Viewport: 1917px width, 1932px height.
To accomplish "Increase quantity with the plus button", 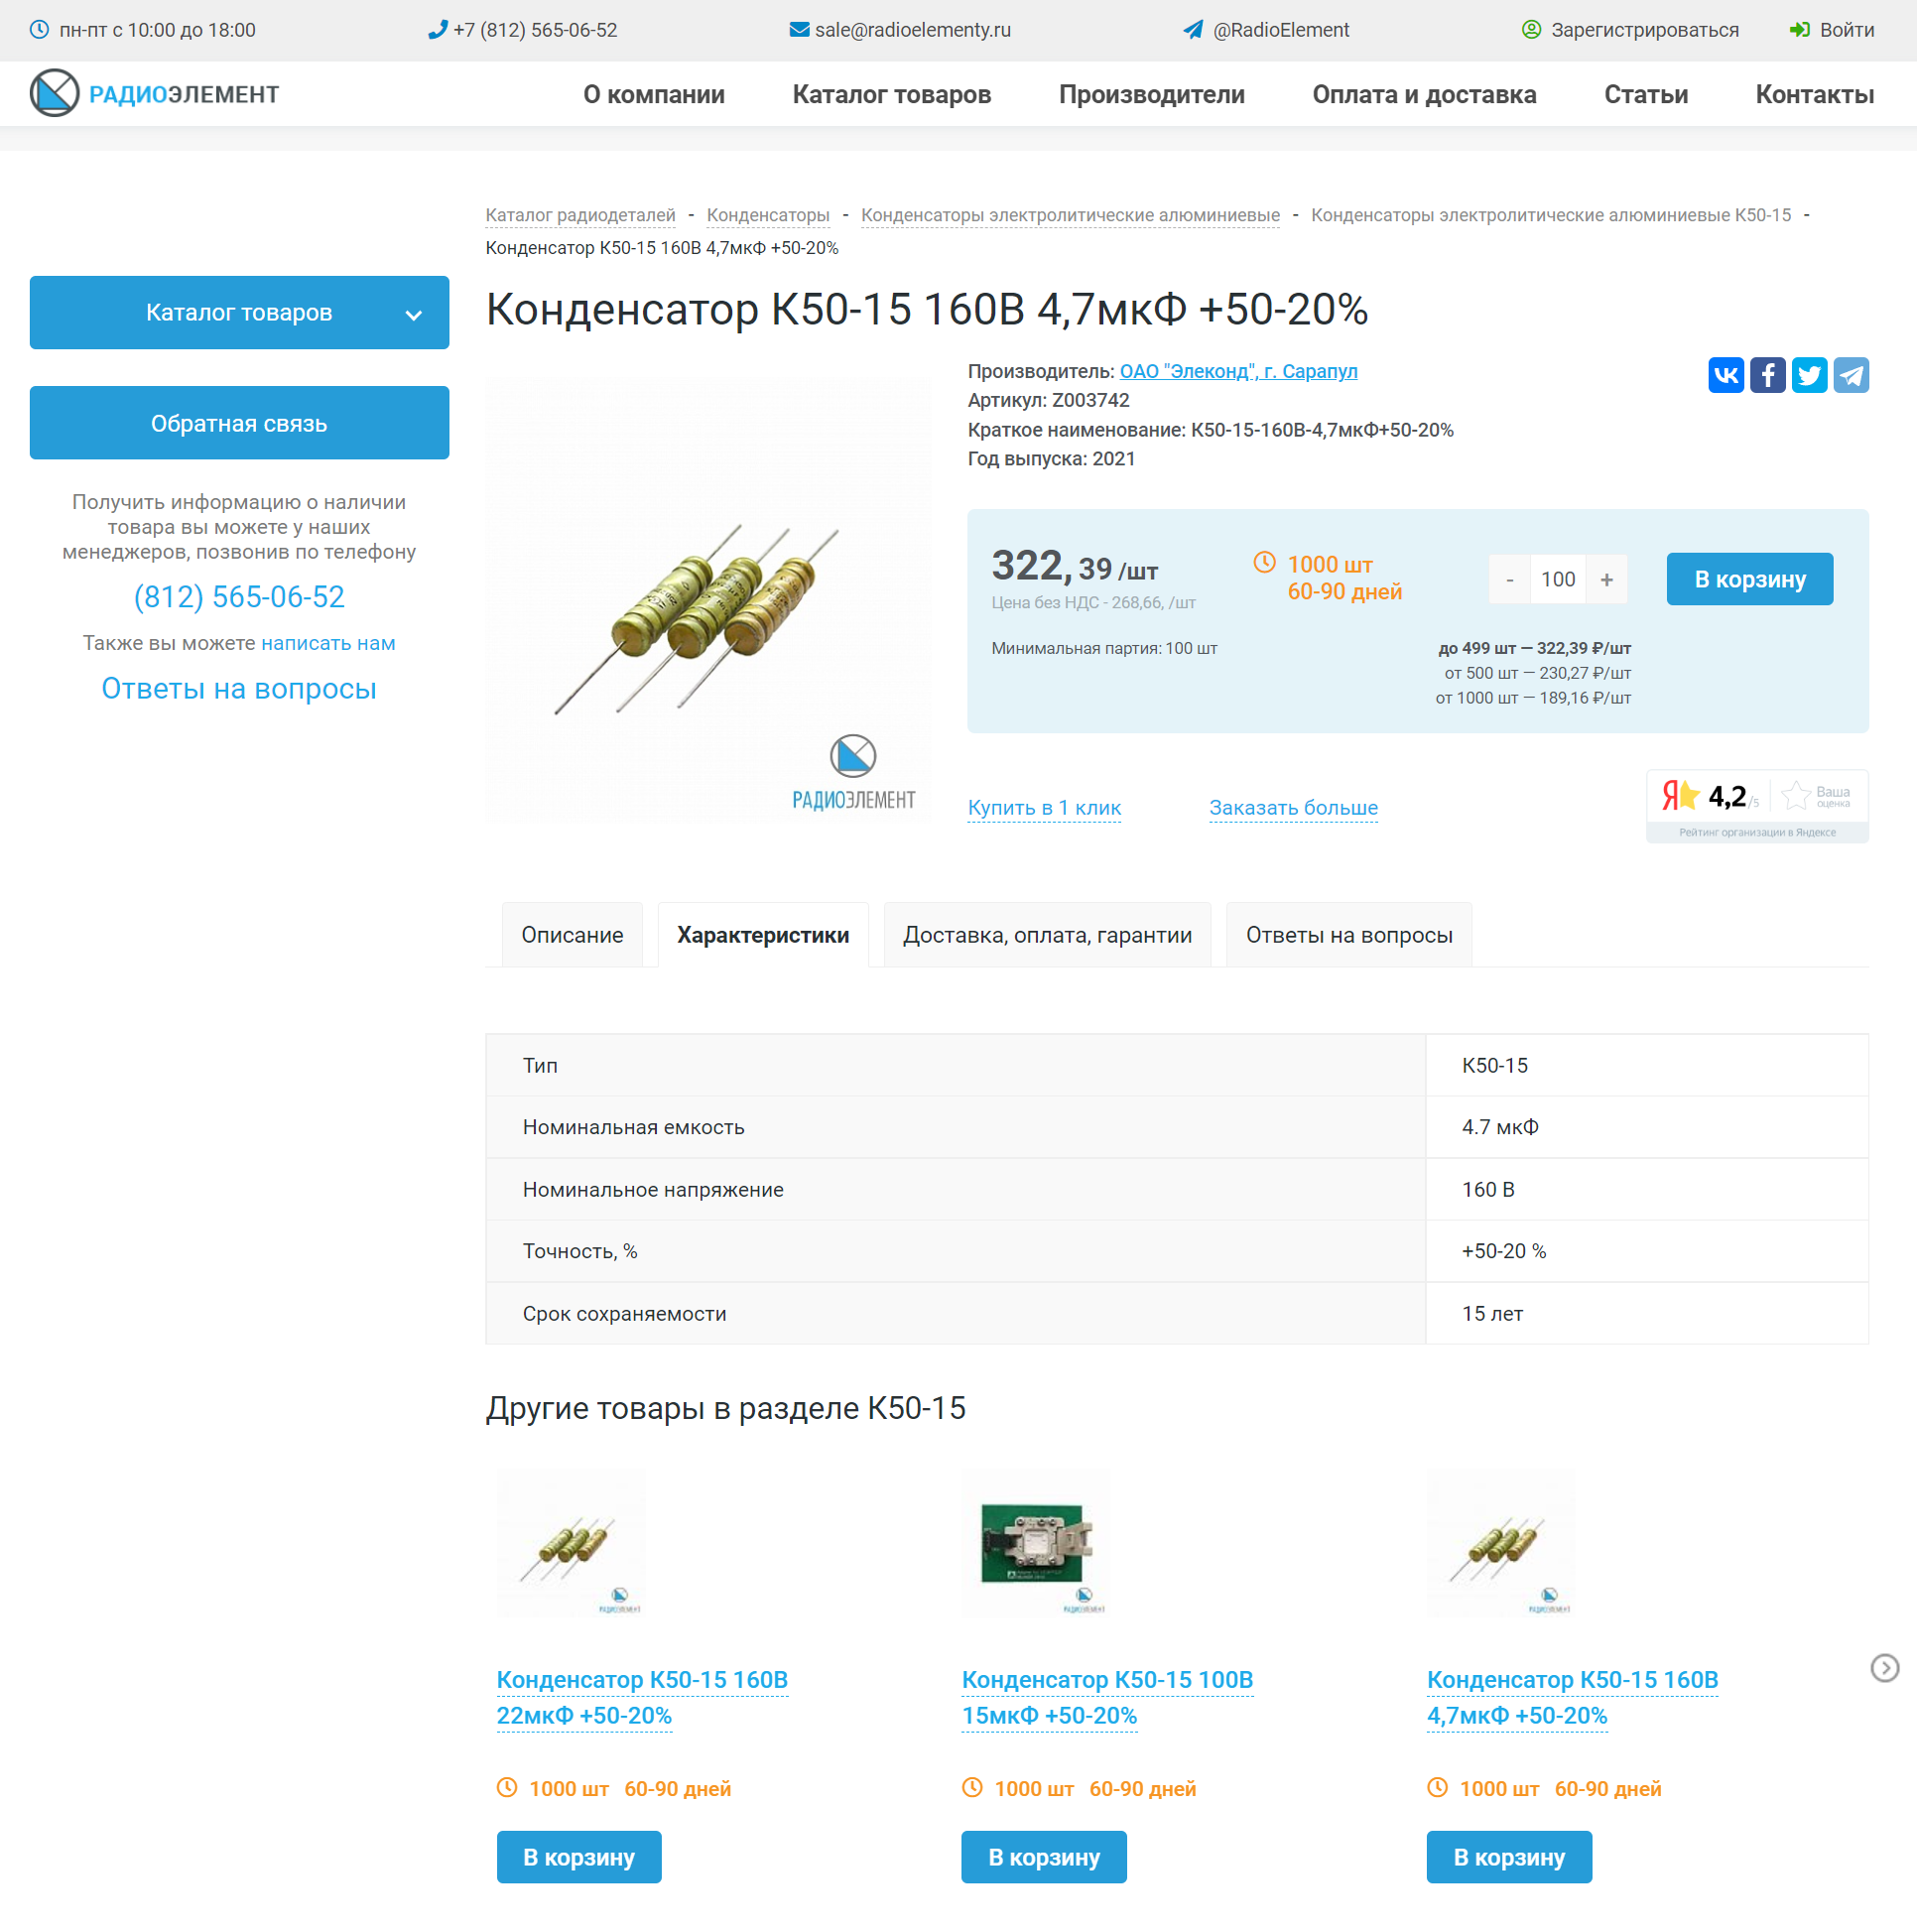I will coord(1606,580).
